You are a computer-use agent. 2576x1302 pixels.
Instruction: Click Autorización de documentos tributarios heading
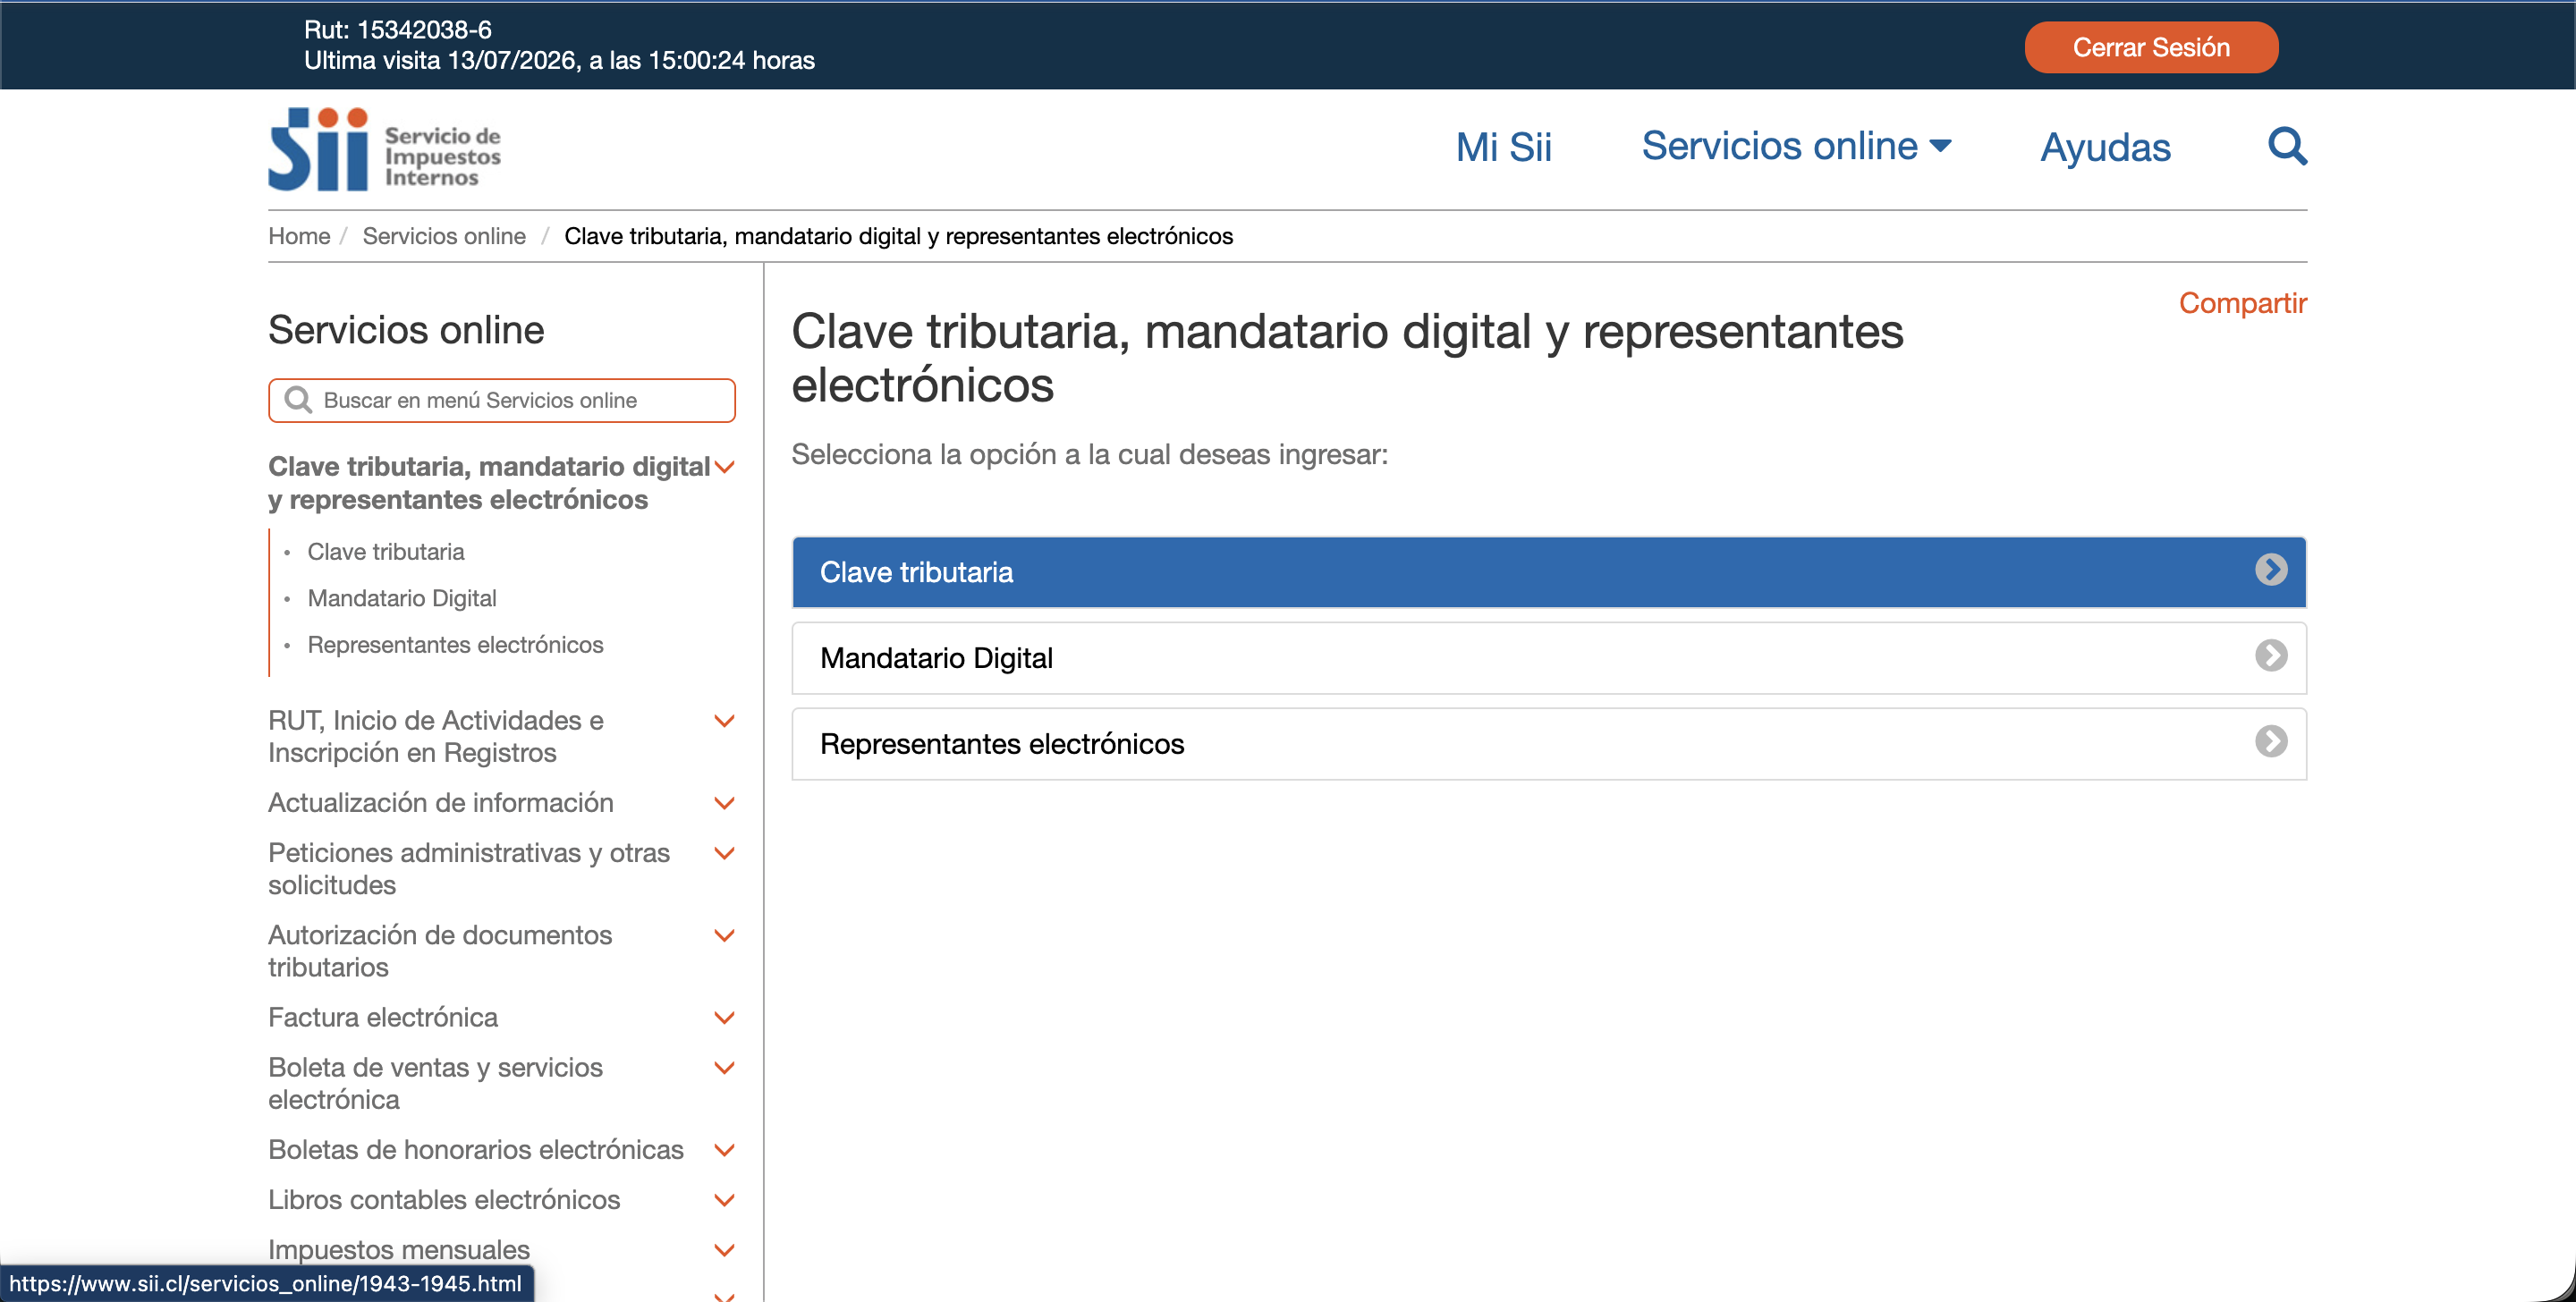[x=440, y=951]
